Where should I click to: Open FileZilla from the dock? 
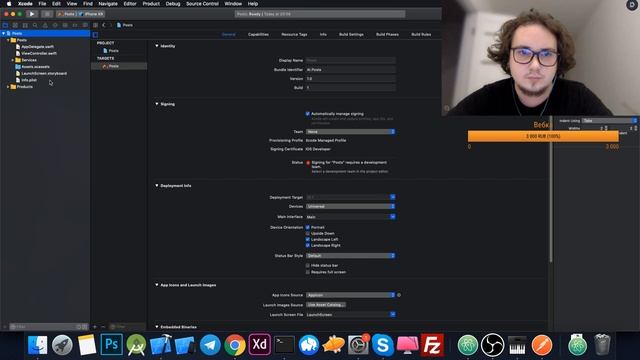click(432, 345)
